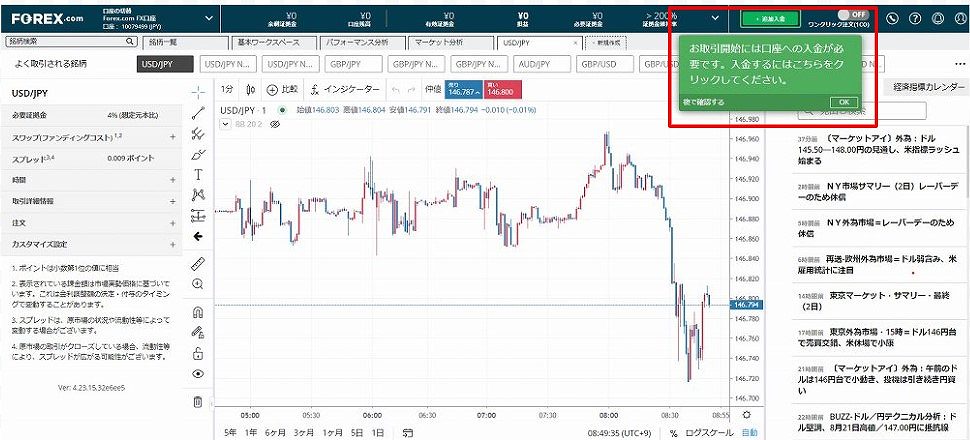
Task: Open chart settings gear icon
Action: coord(747,415)
